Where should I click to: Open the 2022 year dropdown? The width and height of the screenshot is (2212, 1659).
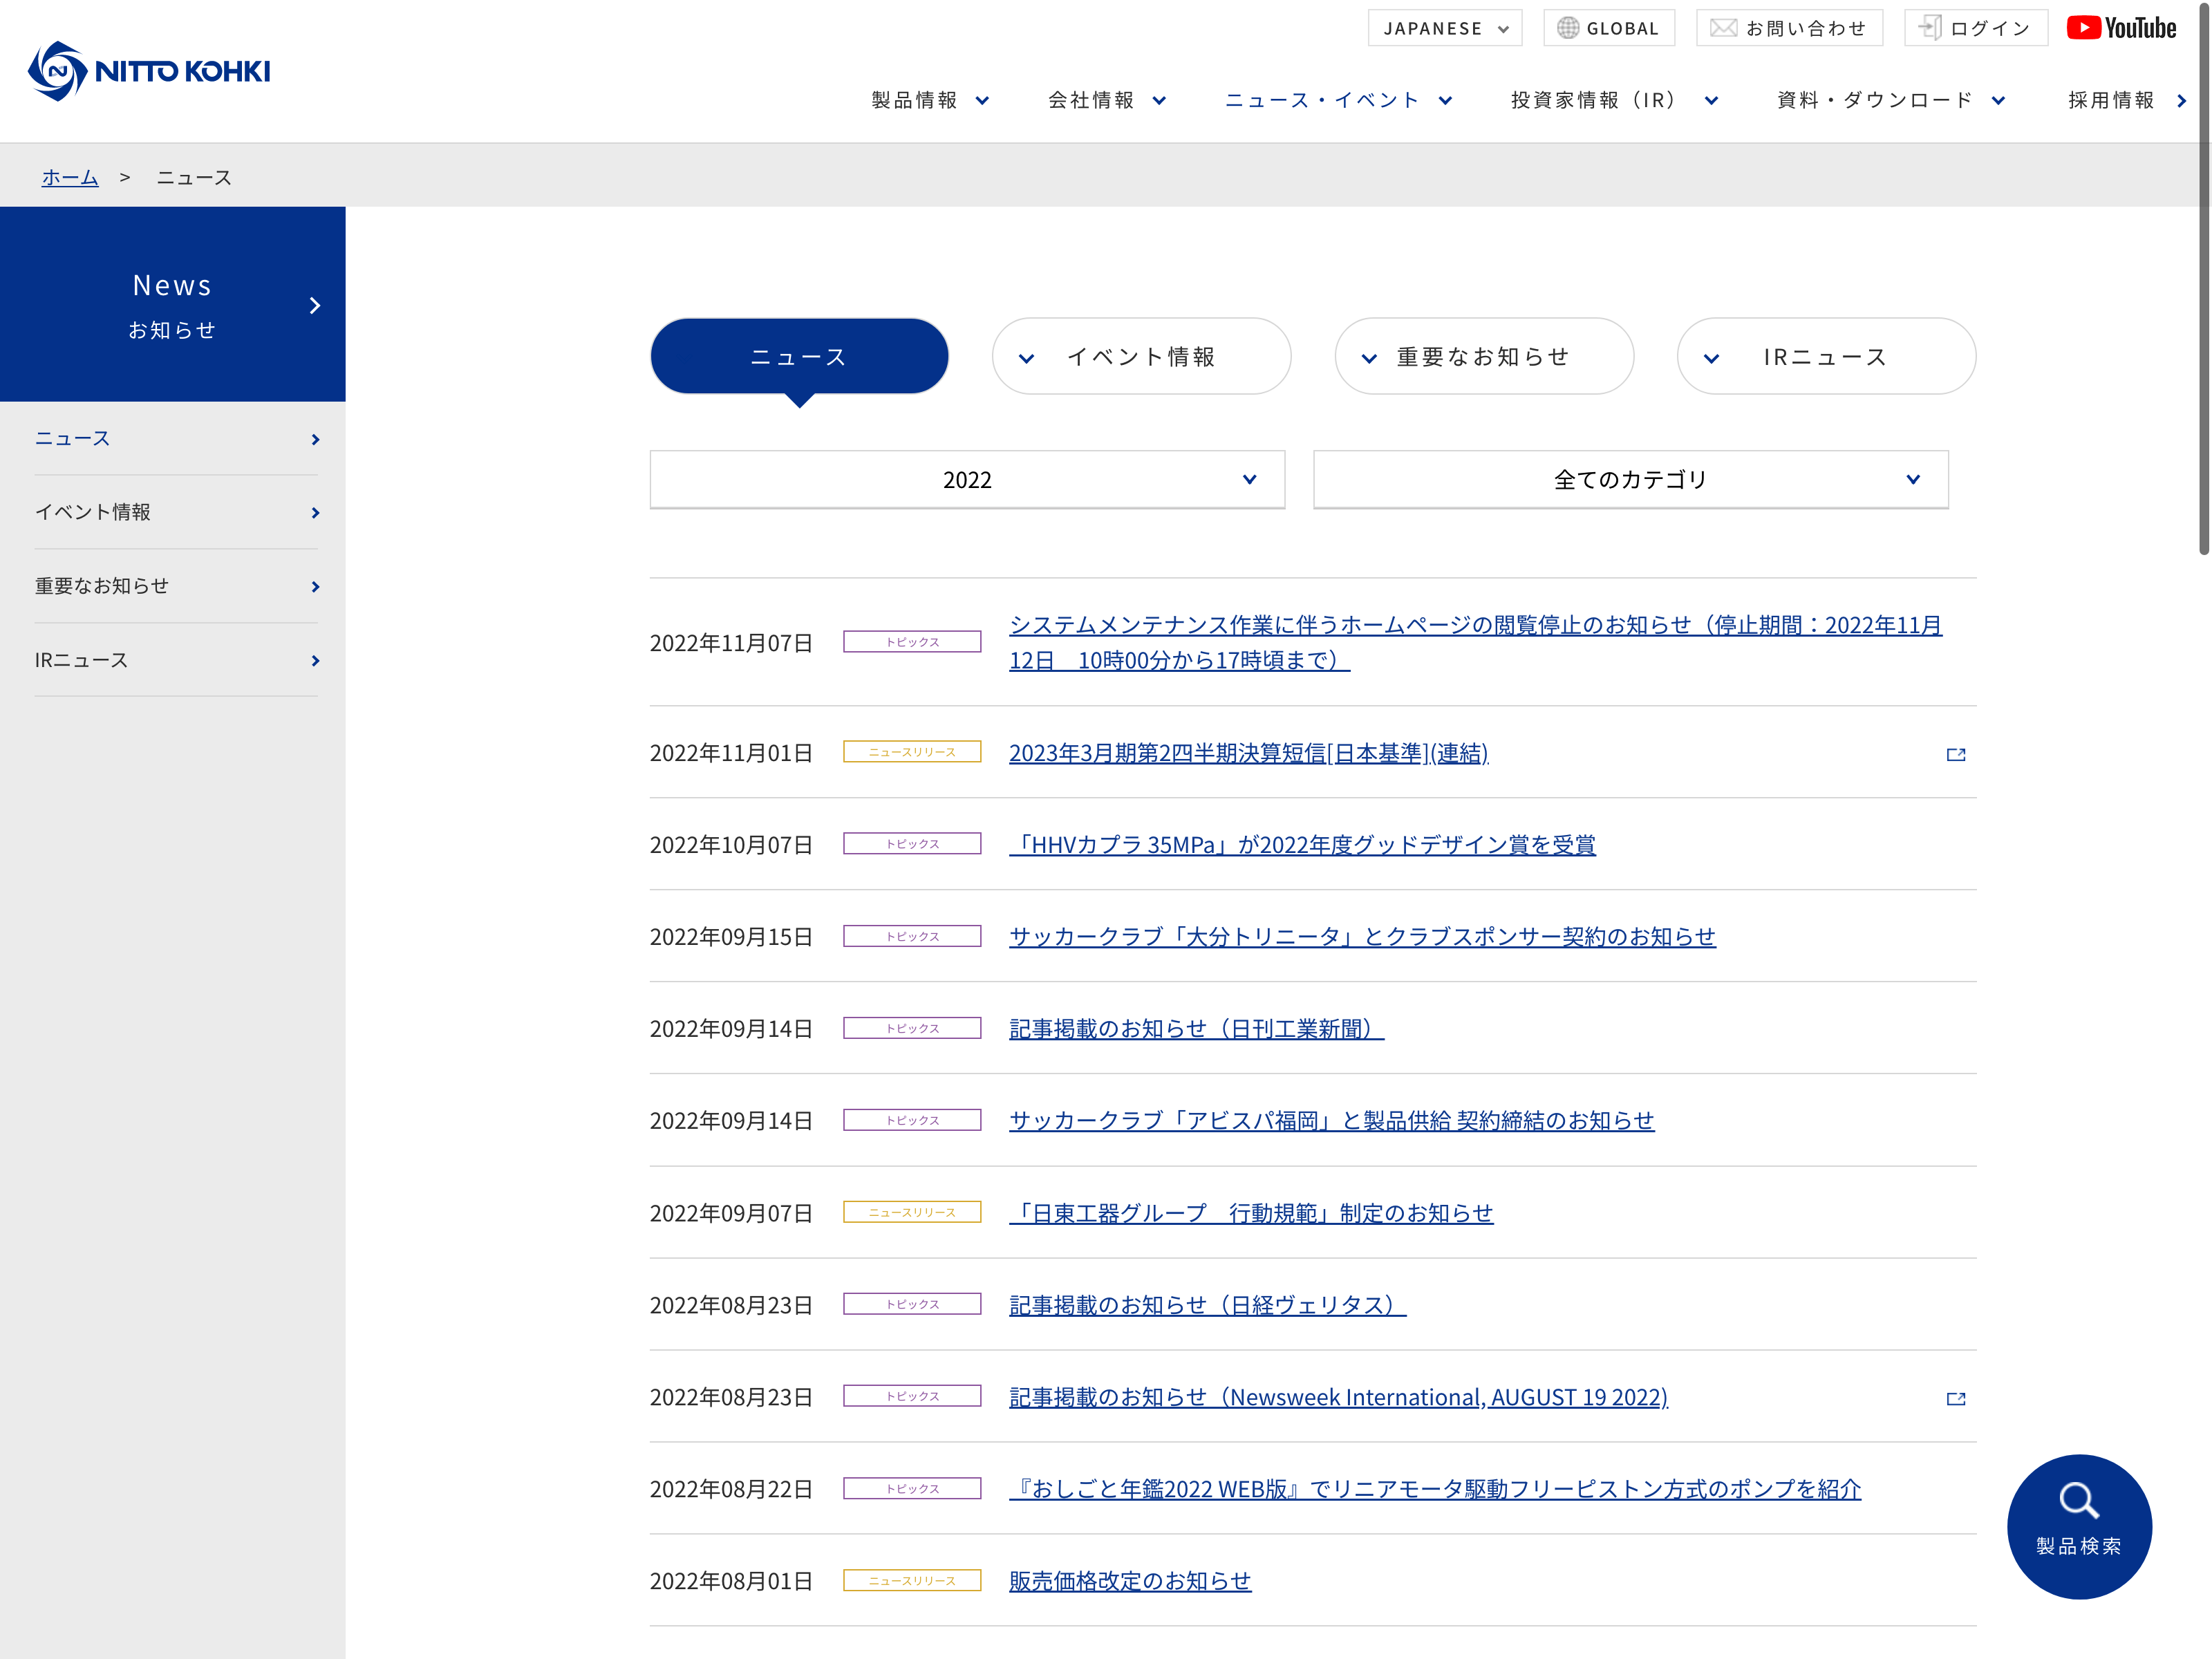(x=966, y=480)
